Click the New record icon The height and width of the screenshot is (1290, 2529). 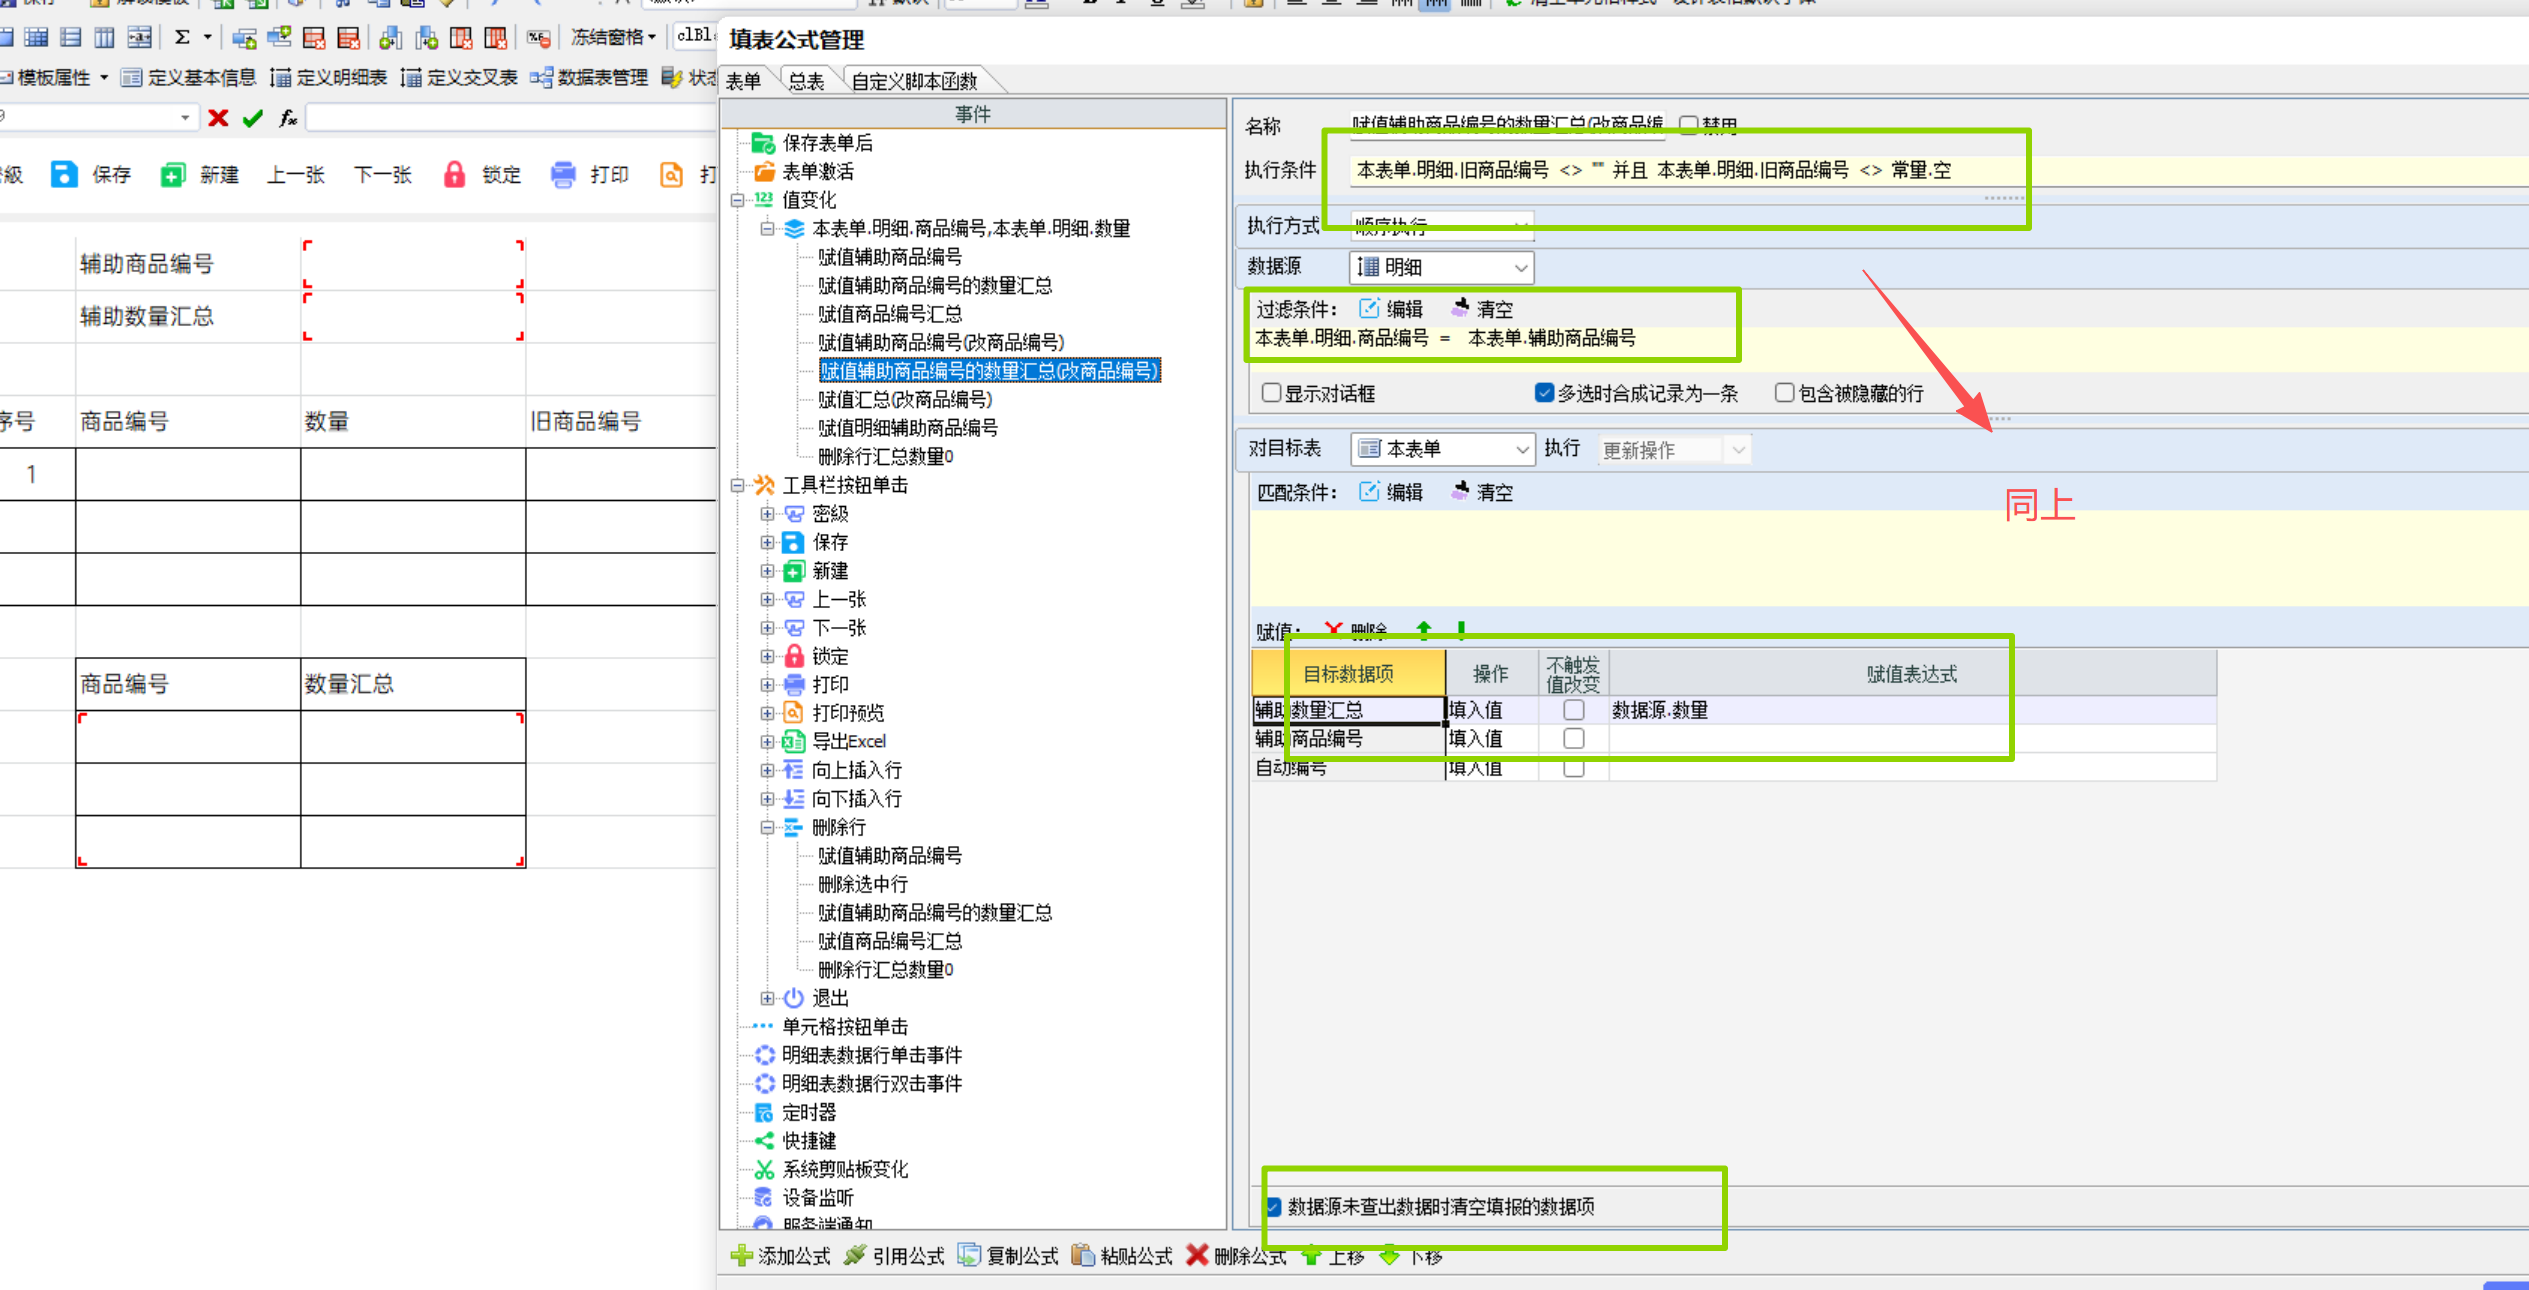173,175
